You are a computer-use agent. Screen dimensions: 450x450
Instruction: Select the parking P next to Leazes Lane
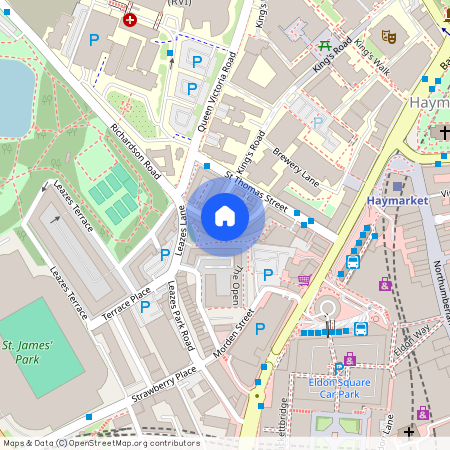click(165, 255)
